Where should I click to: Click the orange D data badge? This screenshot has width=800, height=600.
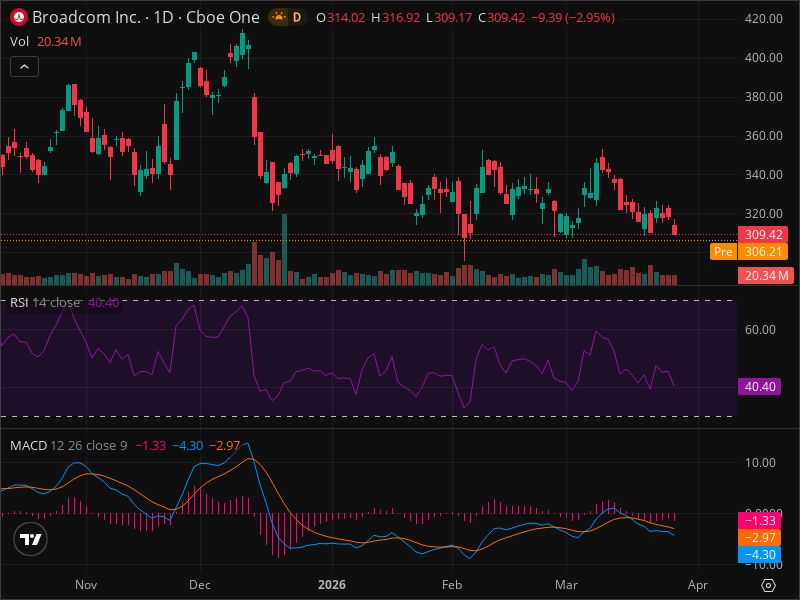pyautogui.click(x=296, y=17)
